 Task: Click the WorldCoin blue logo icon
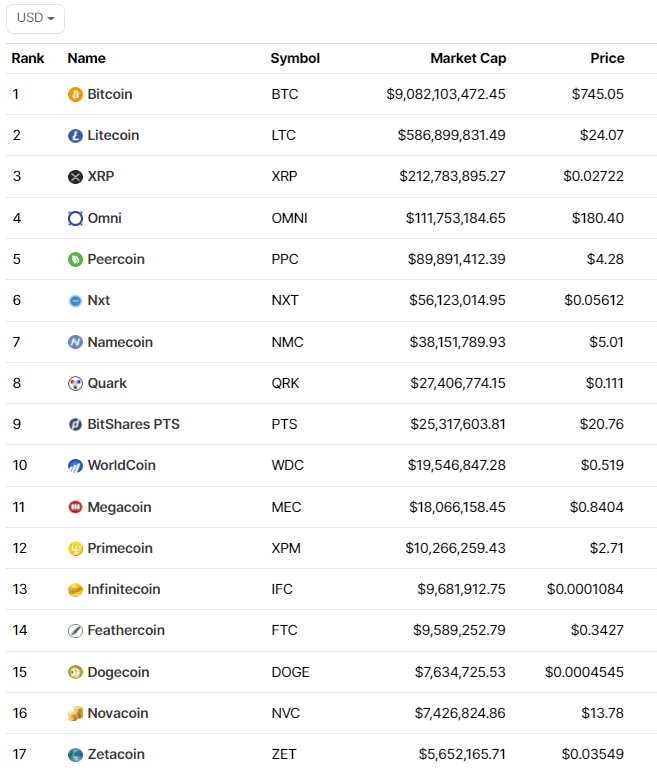tap(75, 466)
